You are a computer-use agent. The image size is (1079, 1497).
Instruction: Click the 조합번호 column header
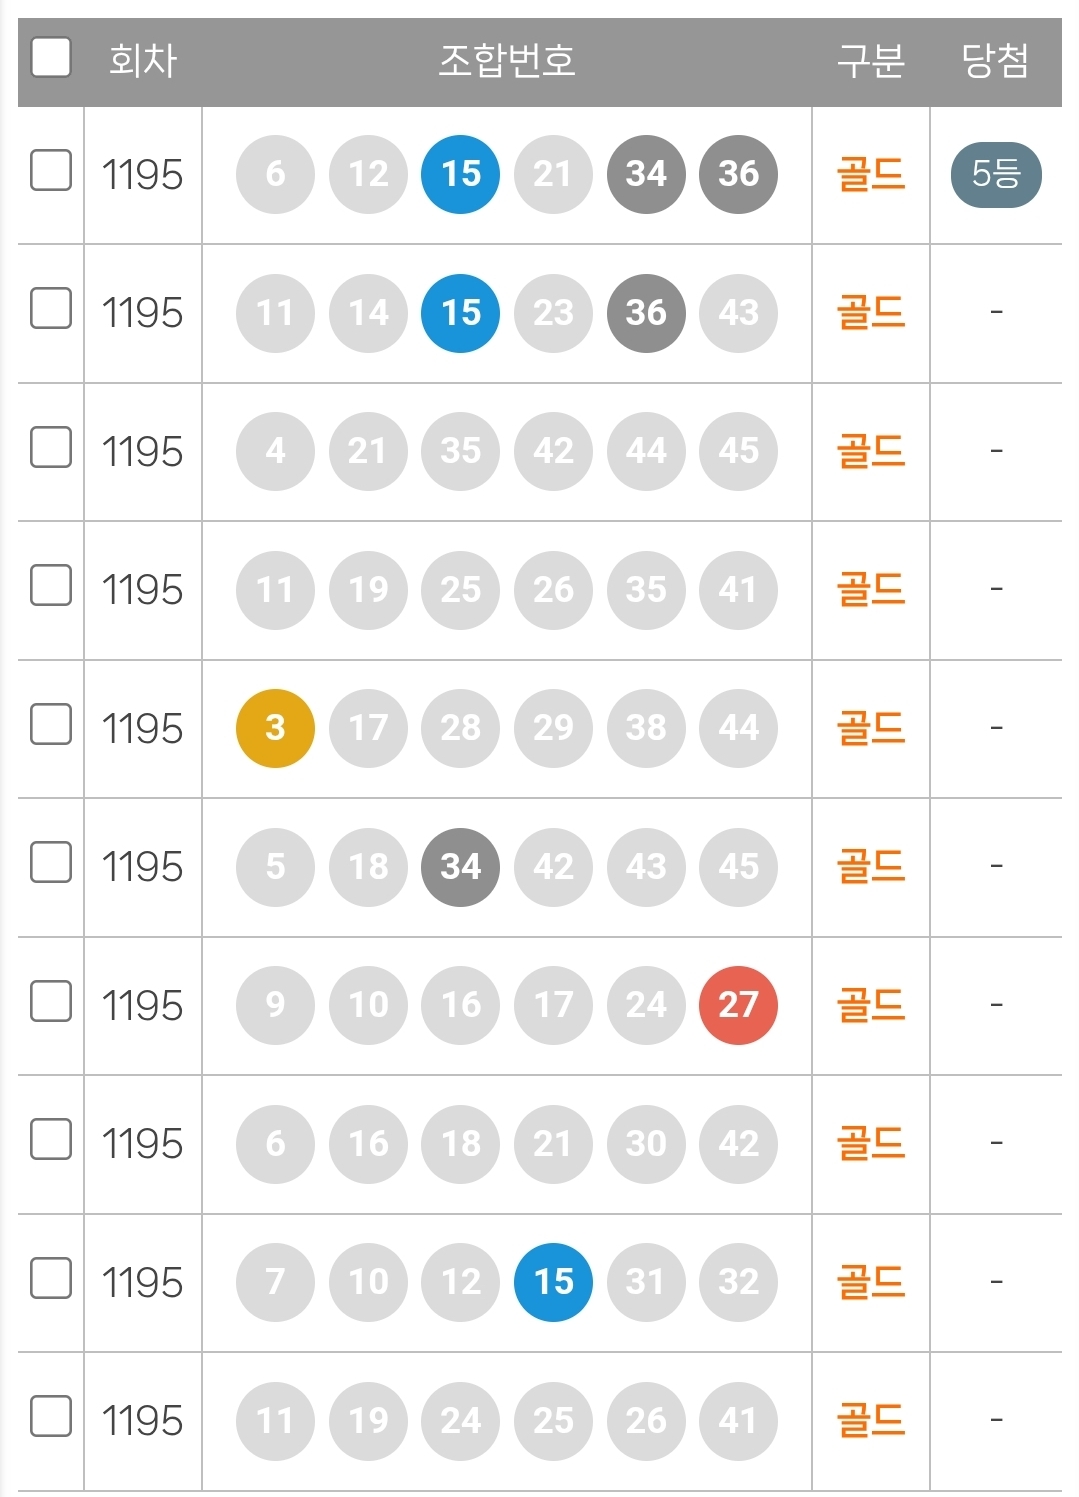tap(506, 61)
